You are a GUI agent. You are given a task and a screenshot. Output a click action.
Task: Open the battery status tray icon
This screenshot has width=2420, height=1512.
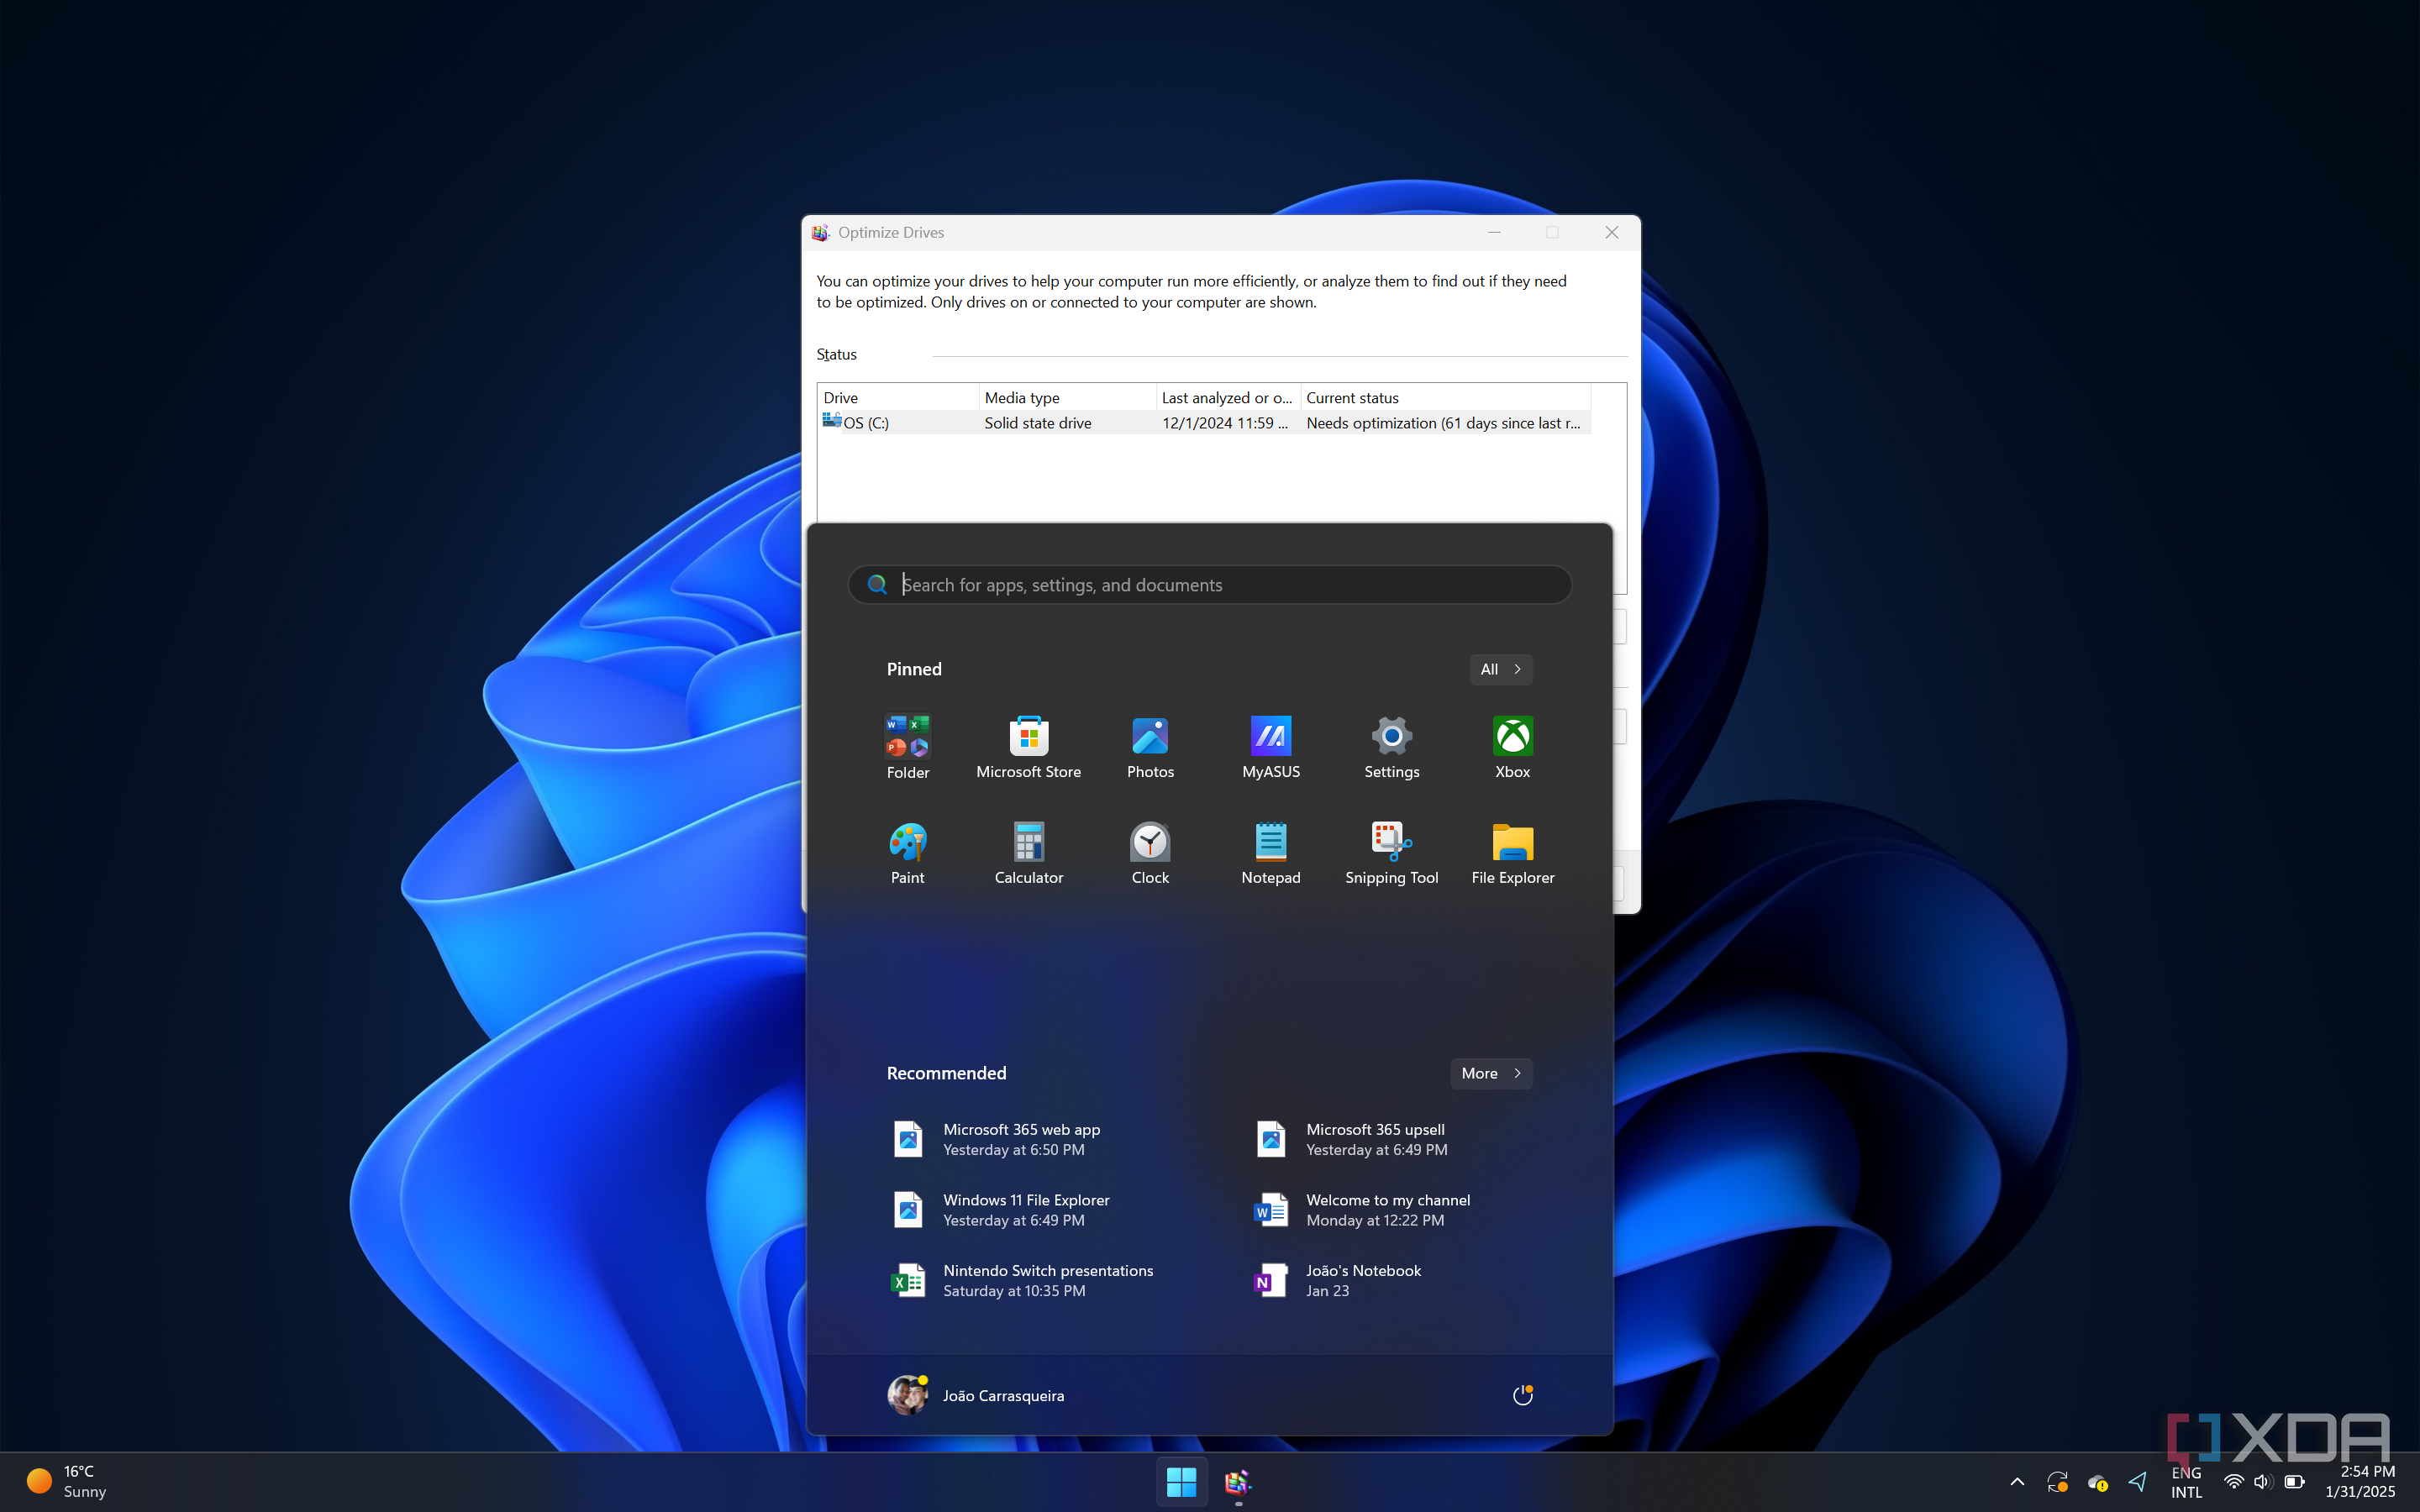(x=2294, y=1481)
